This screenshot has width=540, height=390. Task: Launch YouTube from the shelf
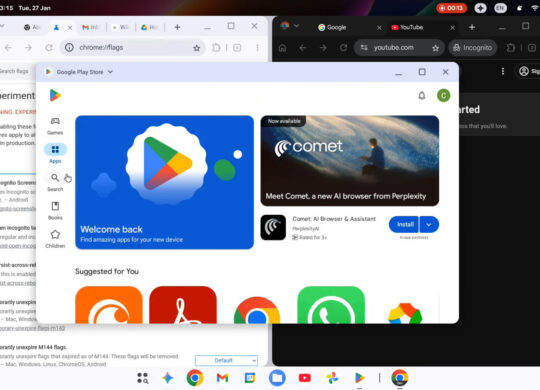(x=305, y=378)
